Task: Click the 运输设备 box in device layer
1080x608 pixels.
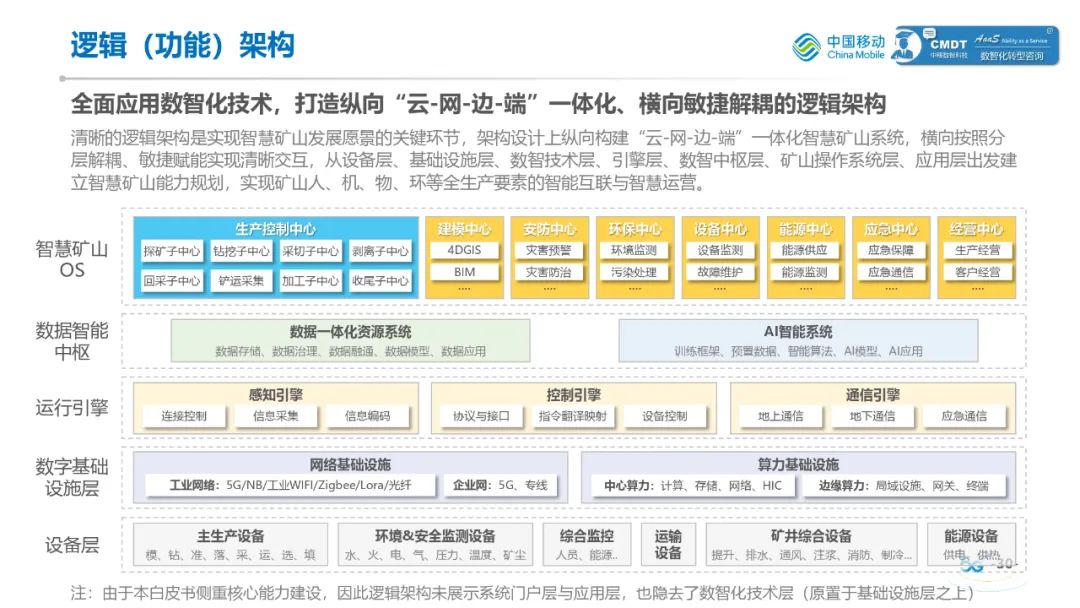Action: (x=668, y=545)
